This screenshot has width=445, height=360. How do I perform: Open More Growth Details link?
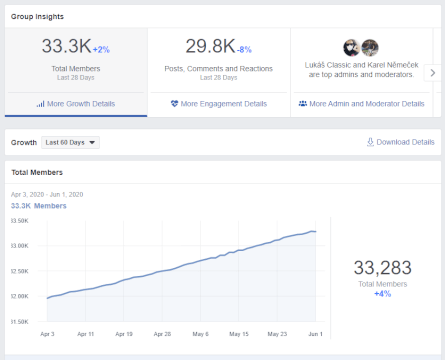(x=81, y=104)
